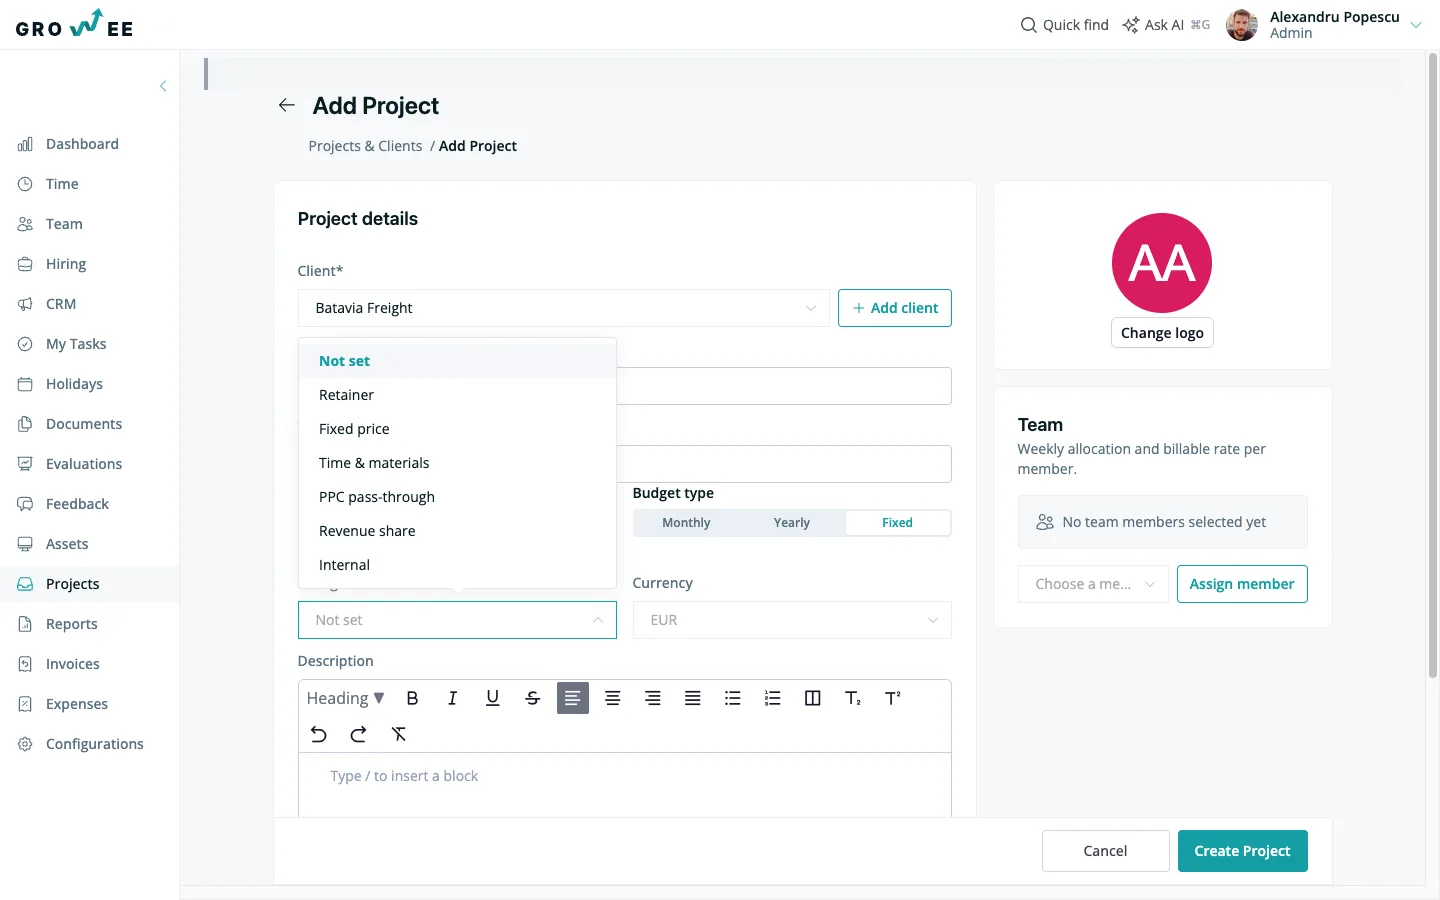Click Alexandru Popescu's profile photo
Screen dimensions: 1440x900
[1242, 25]
